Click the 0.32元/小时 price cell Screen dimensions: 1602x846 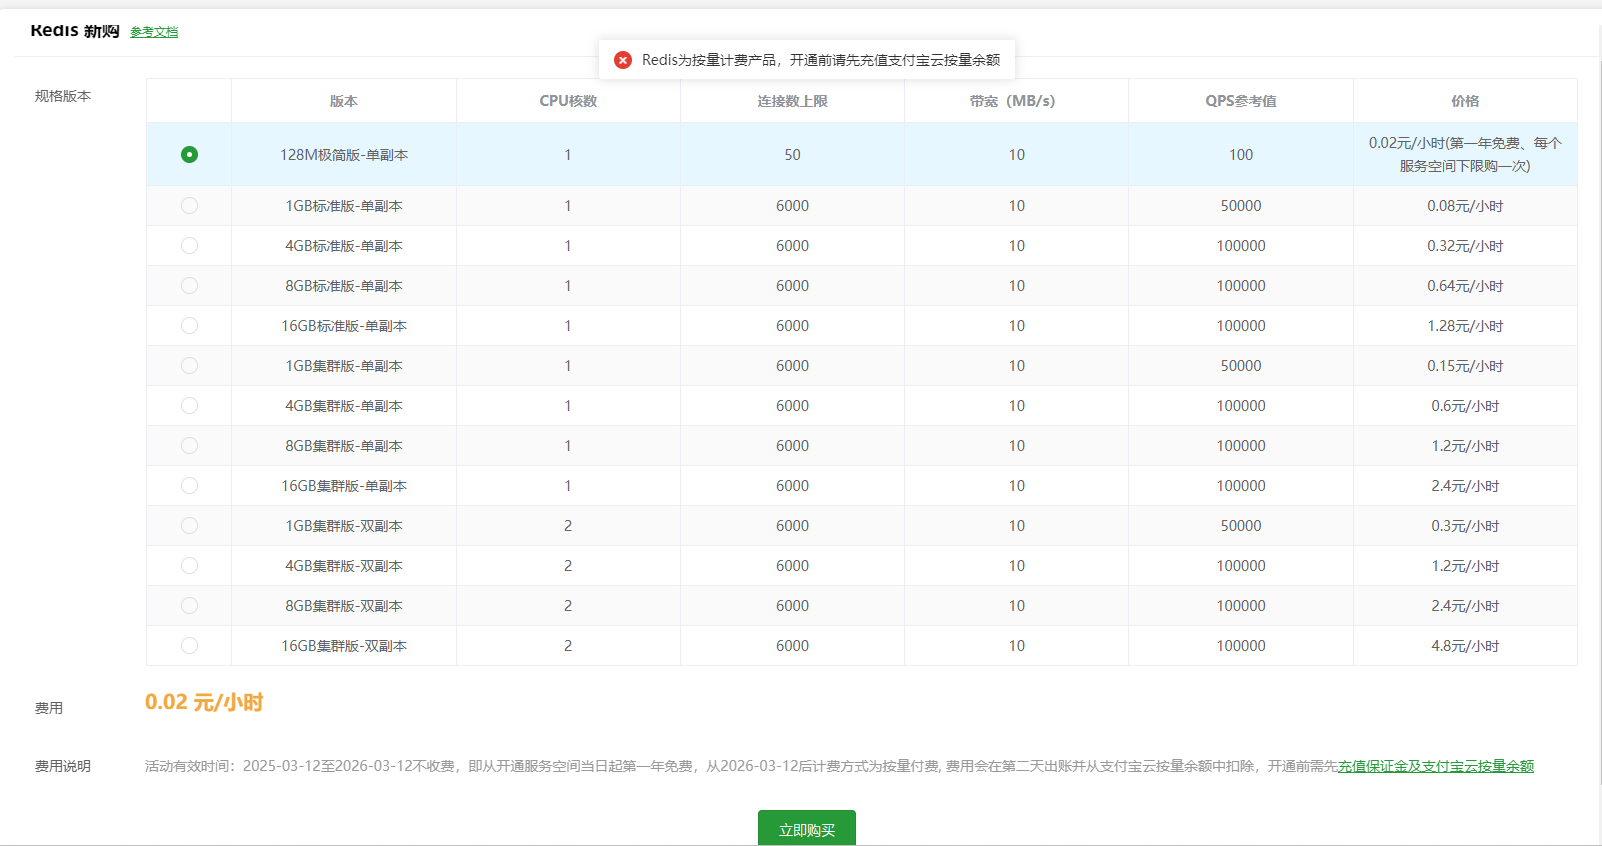1465,246
